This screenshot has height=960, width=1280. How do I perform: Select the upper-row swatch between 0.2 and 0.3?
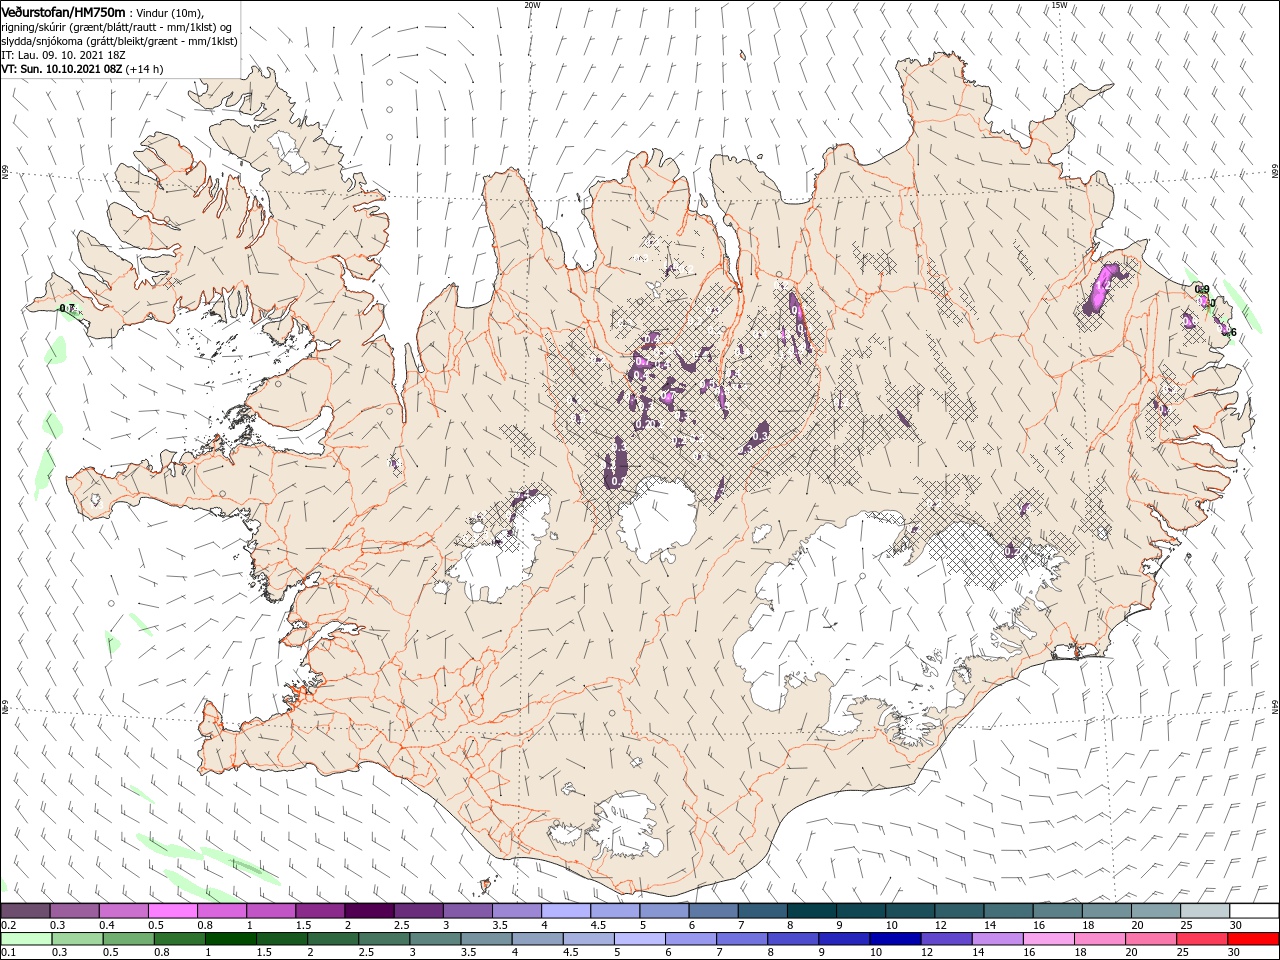point(25,911)
